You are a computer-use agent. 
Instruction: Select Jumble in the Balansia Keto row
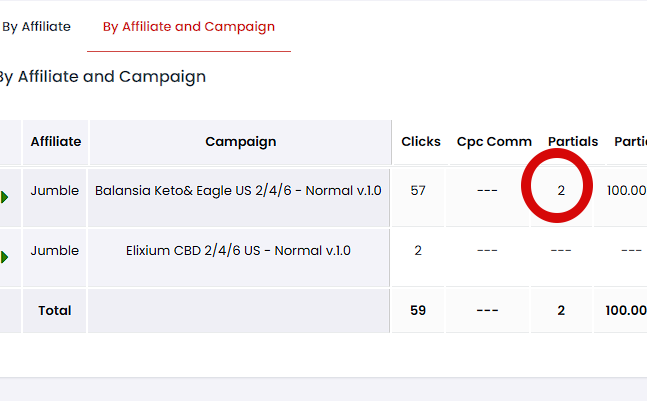(x=55, y=190)
